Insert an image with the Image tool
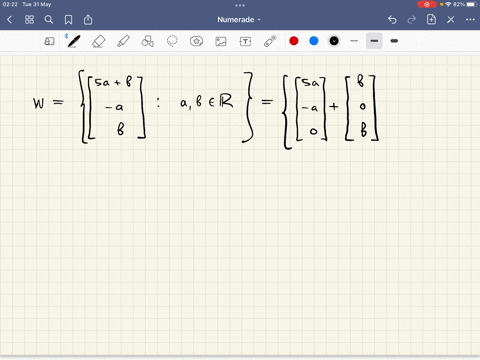This screenshot has height=360, width=480. 221,41
